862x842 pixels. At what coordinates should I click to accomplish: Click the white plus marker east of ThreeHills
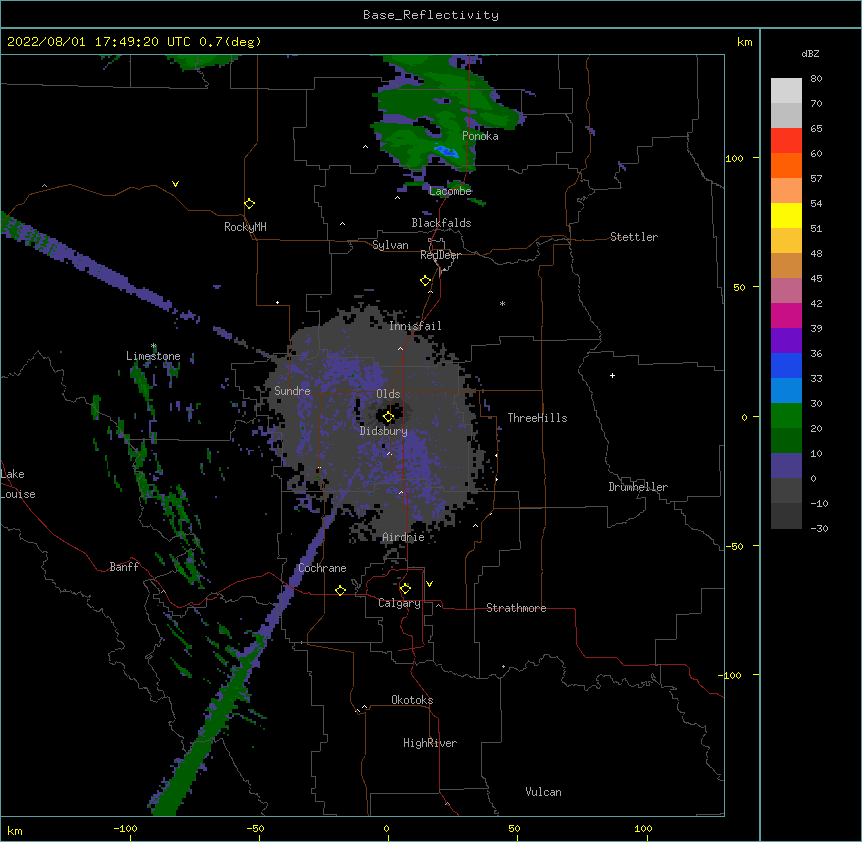(x=612, y=375)
